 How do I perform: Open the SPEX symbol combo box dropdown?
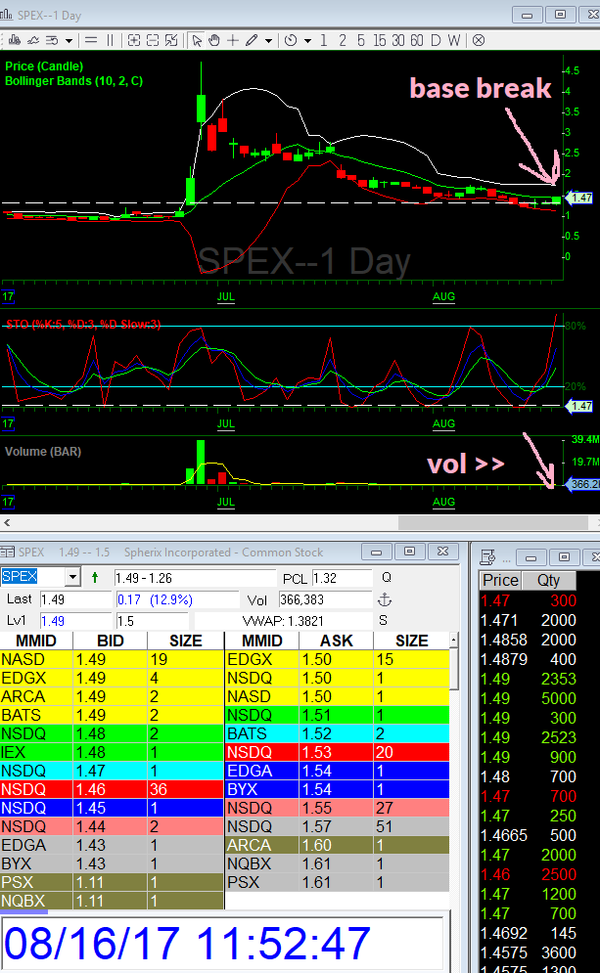tap(71, 578)
